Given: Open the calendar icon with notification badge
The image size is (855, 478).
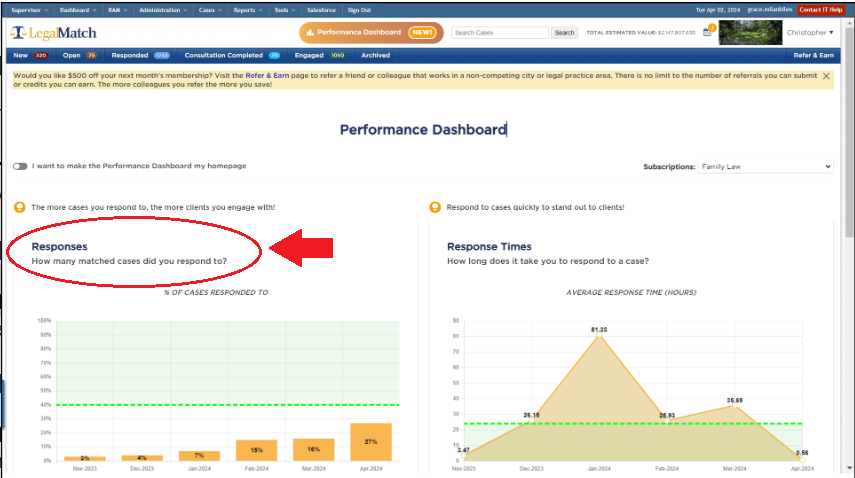Looking at the screenshot, I should pyautogui.click(x=707, y=32).
